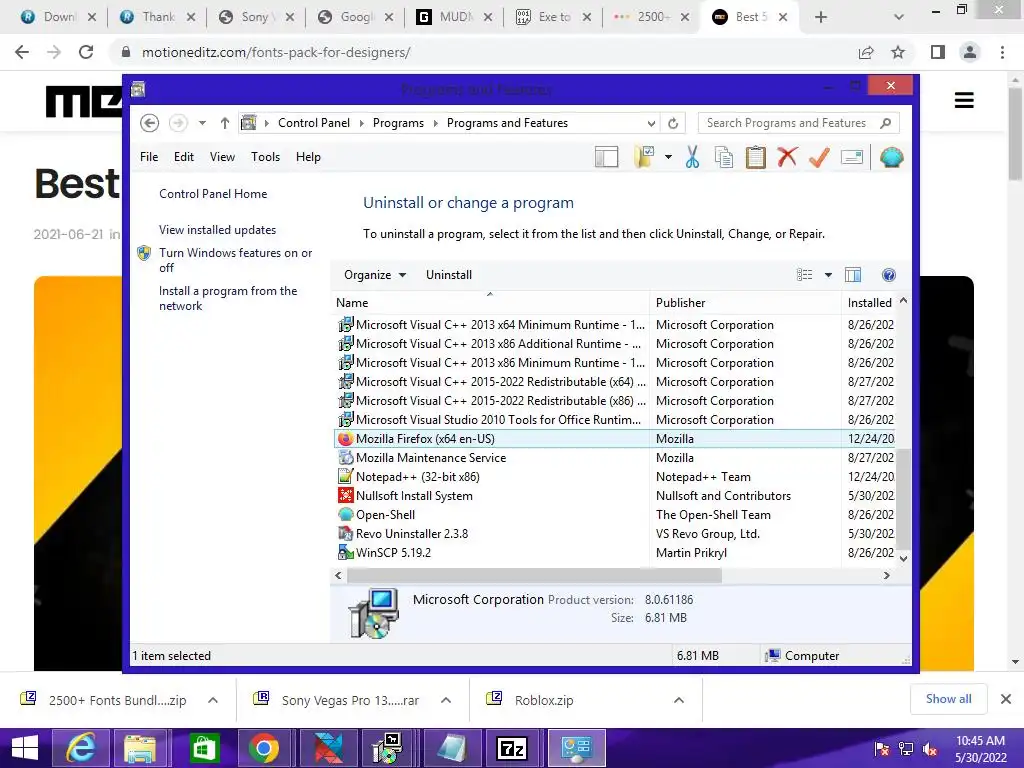Open the website hamburger menu
The image size is (1024, 768).
(964, 101)
